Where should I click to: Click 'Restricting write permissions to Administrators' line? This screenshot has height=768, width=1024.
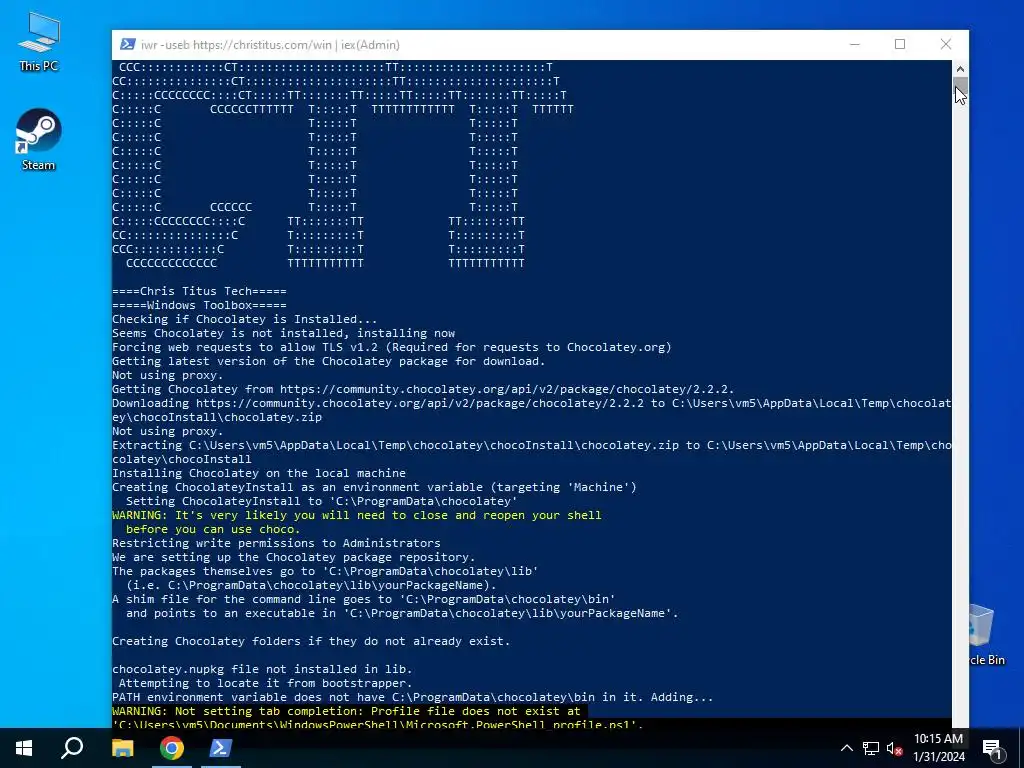pyautogui.click(x=276, y=543)
